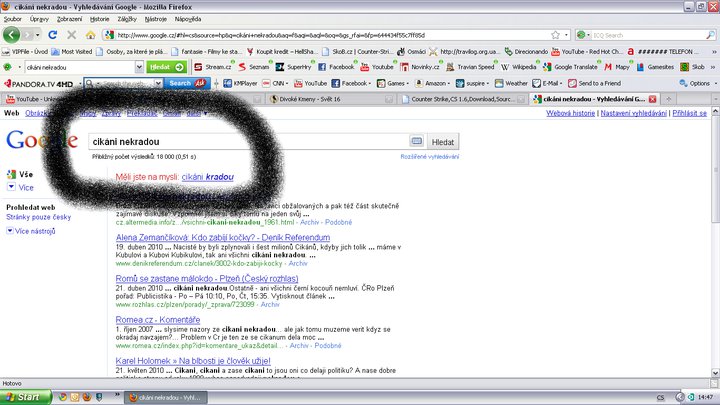Screen dimensions: 720x405
Task: Select Stránky pouze česky filter
Action: click(x=39, y=216)
